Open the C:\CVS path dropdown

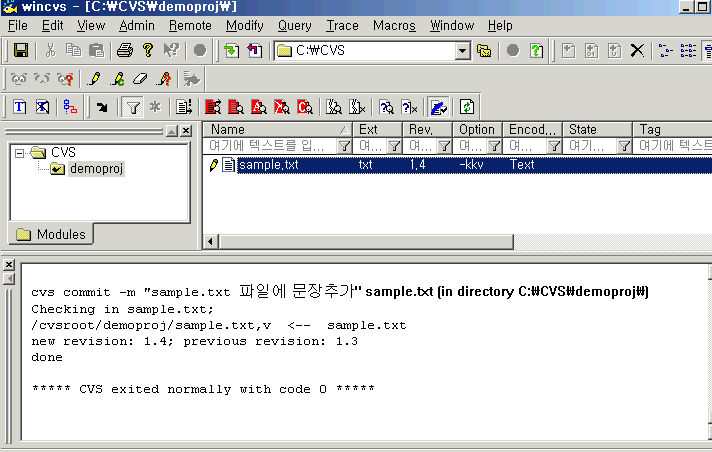tap(463, 50)
